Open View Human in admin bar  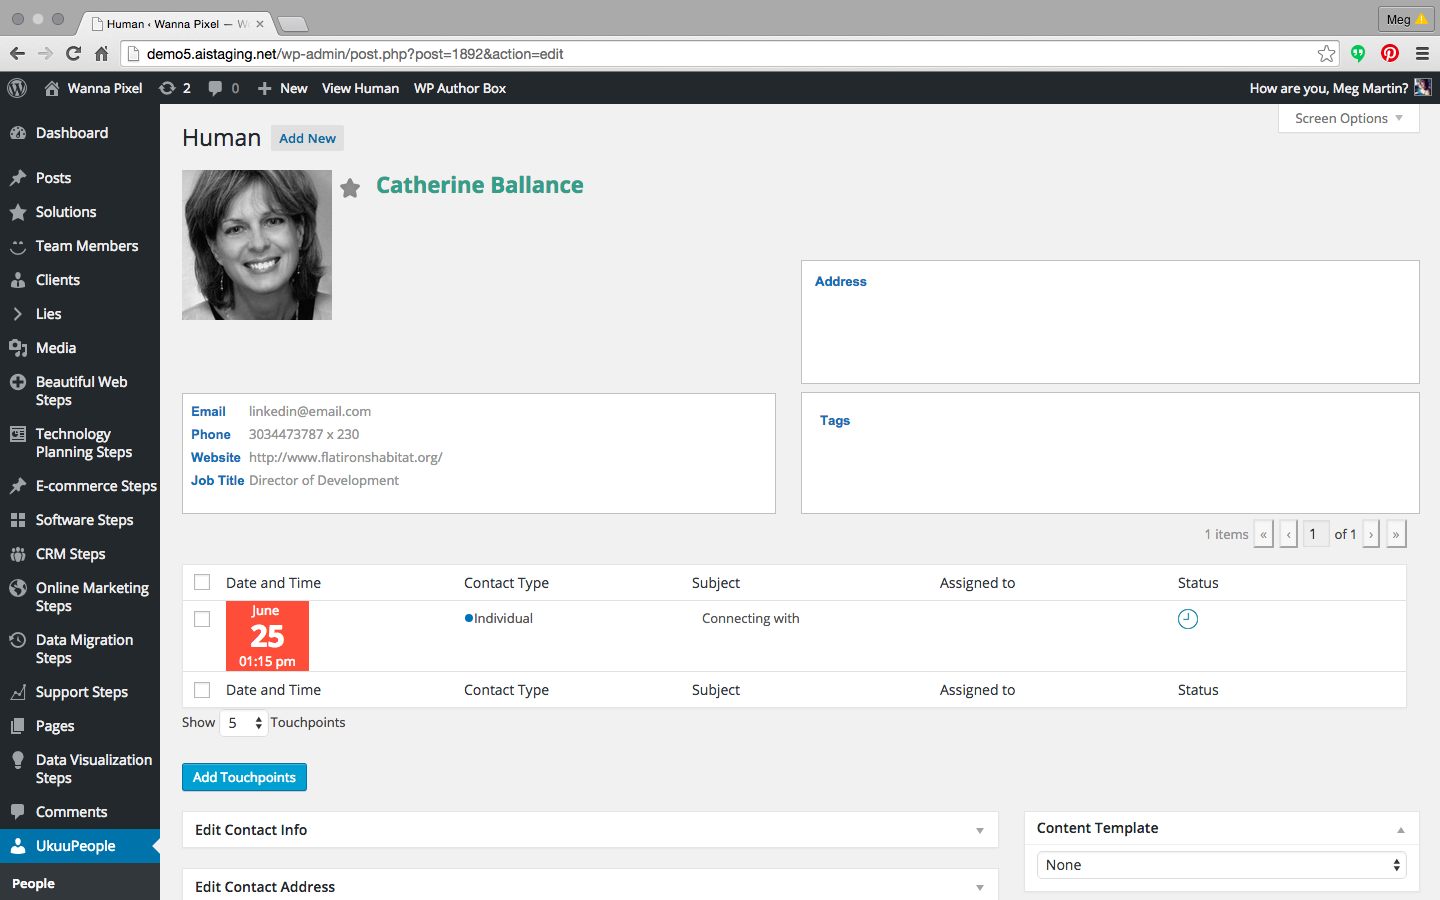click(360, 88)
